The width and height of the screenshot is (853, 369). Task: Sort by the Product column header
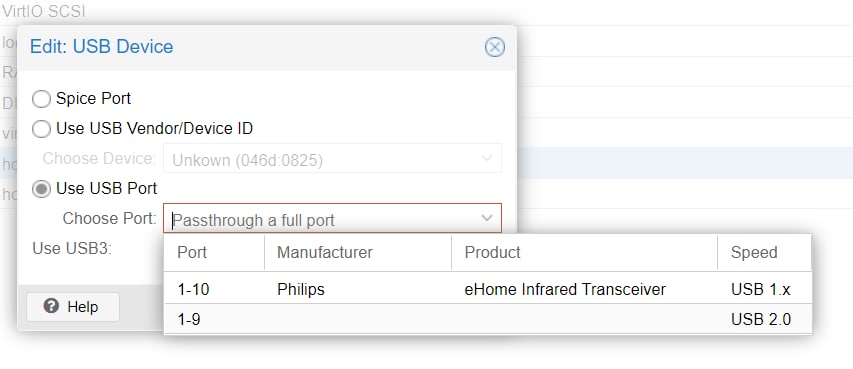pos(584,253)
